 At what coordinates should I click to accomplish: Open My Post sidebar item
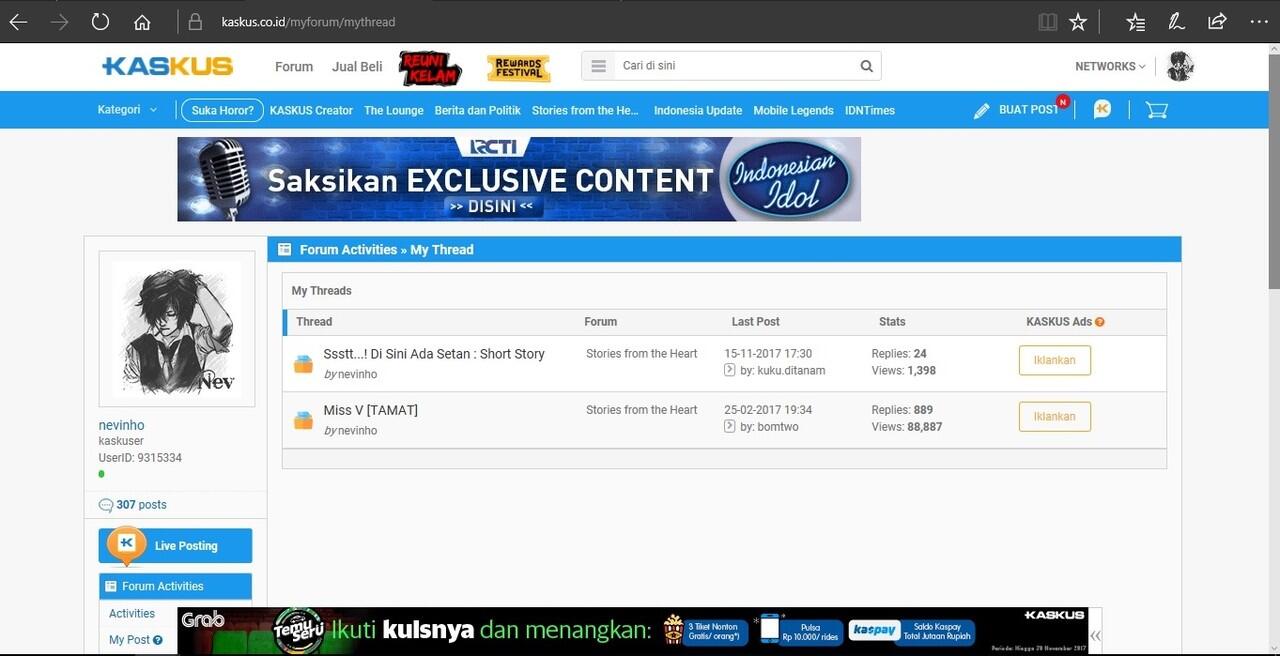[129, 640]
